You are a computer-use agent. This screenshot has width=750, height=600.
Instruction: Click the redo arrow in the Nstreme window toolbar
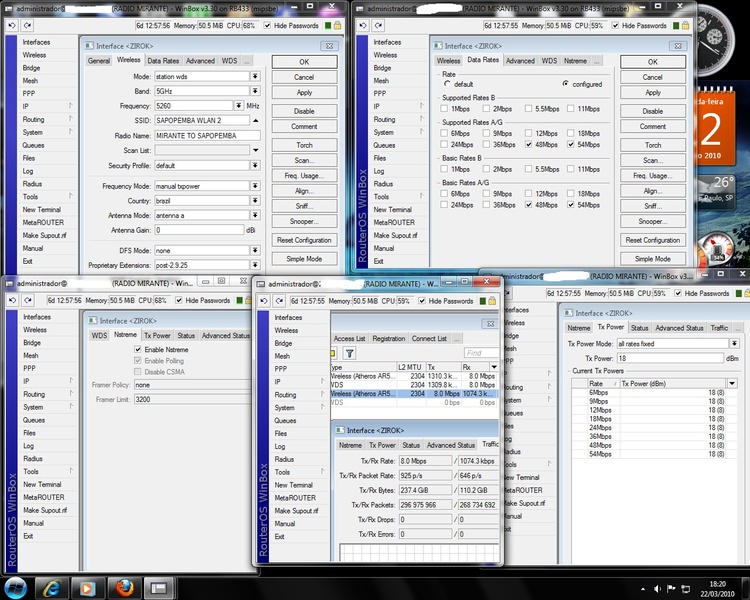click(28, 300)
